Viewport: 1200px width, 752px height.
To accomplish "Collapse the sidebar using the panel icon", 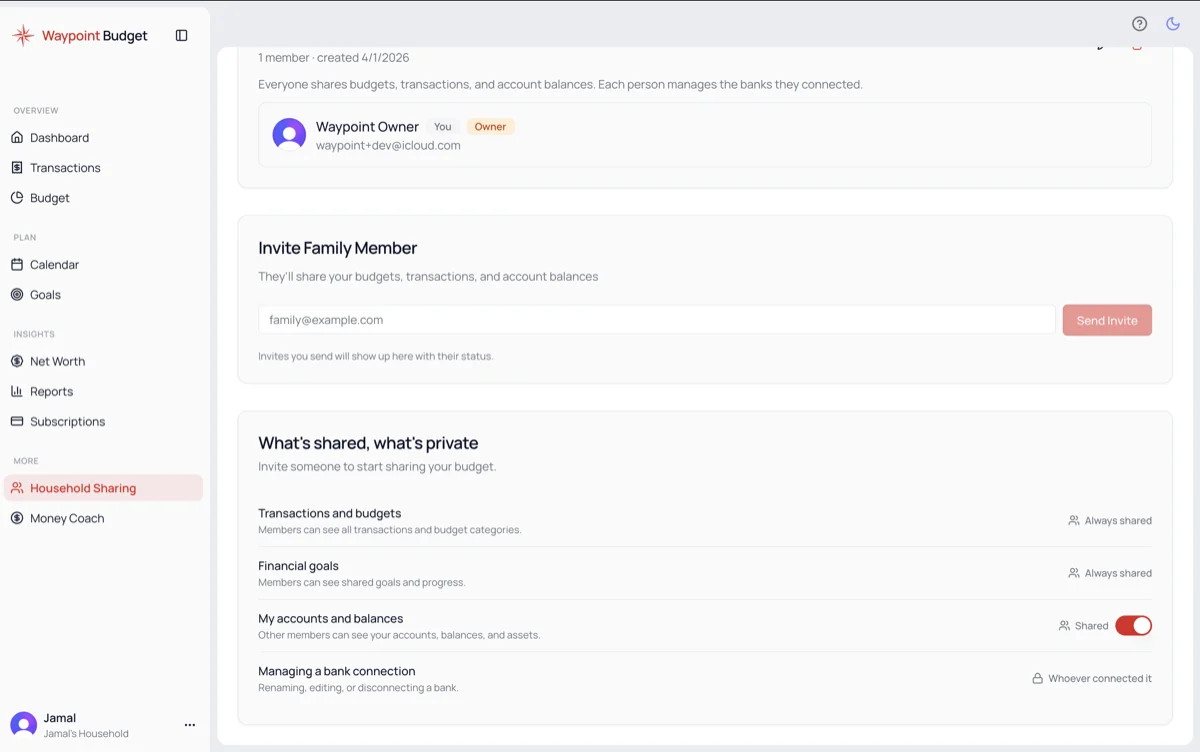I will tap(181, 35).
